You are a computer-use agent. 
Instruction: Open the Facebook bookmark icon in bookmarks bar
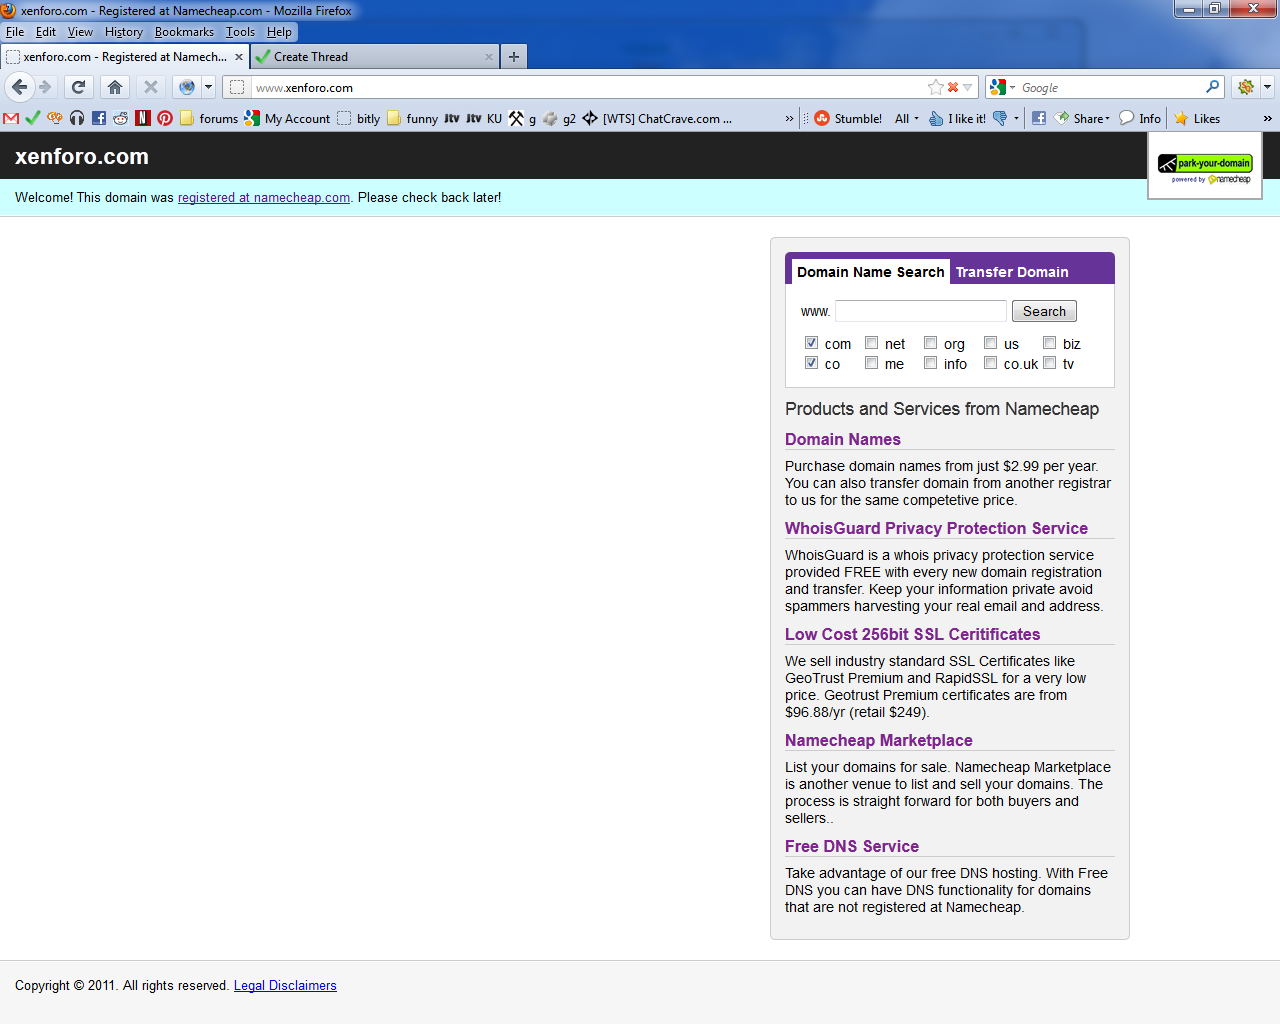click(x=99, y=118)
